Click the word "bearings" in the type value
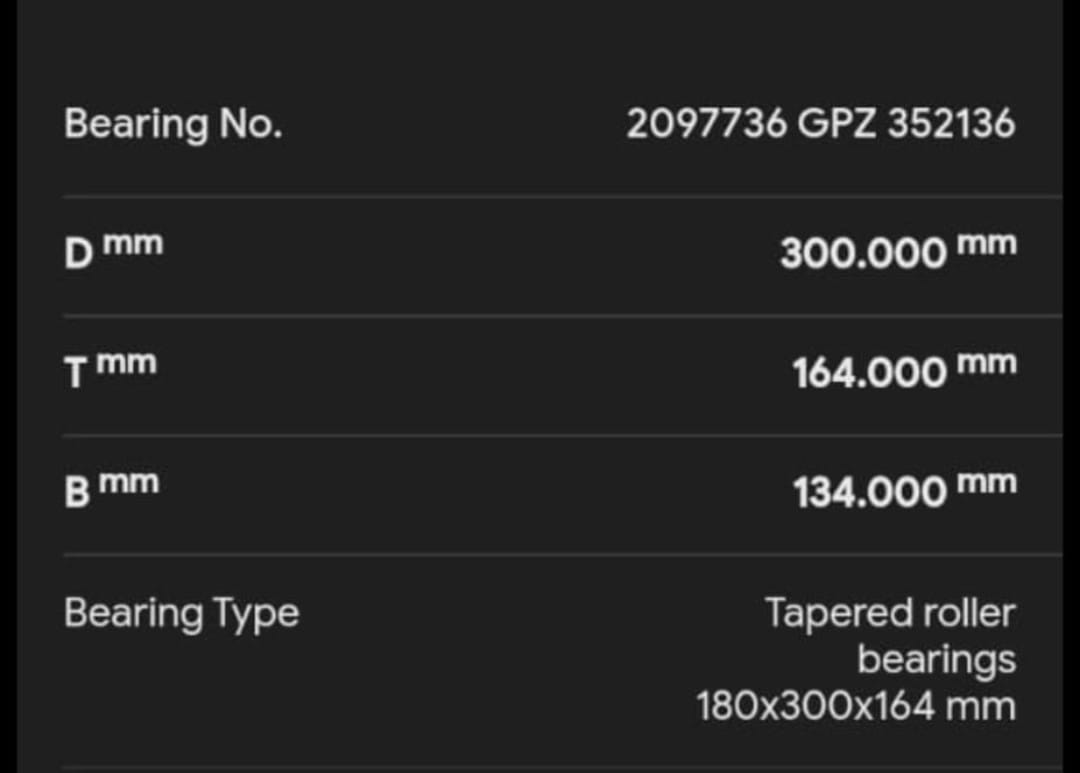This screenshot has height=773, width=1080. click(936, 660)
